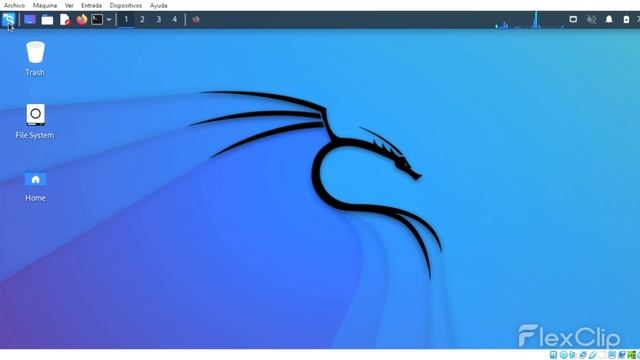The image size is (640, 360).
Task: Click the VirtualBox network status icon
Action: click(582, 355)
